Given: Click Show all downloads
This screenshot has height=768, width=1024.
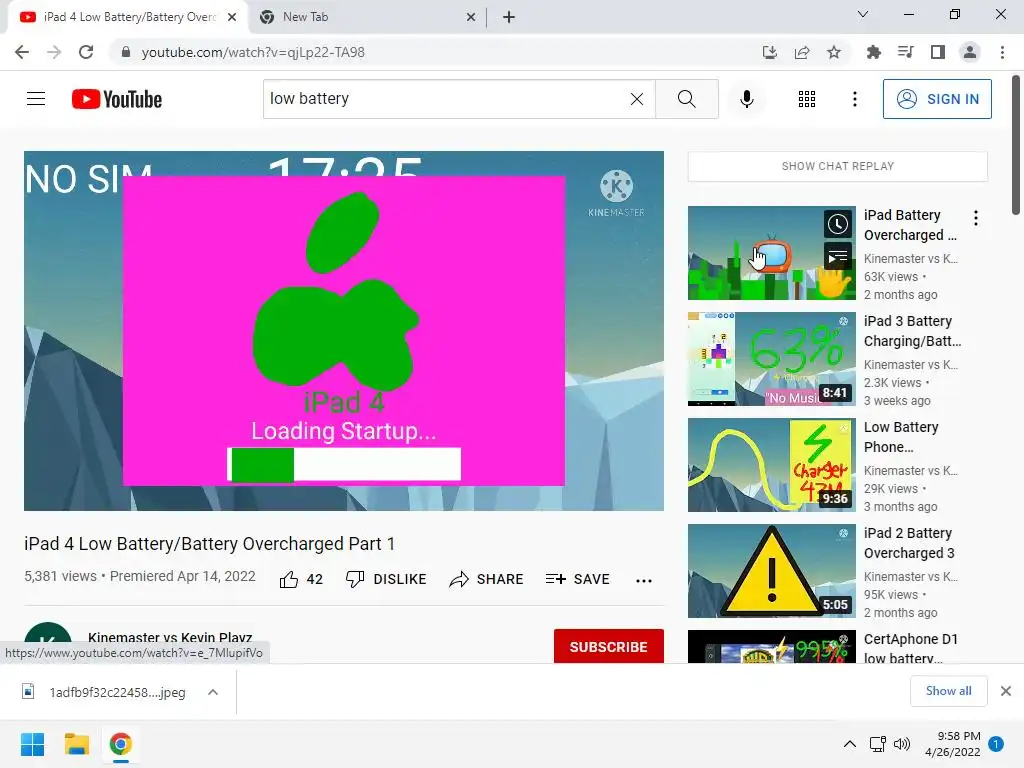Looking at the screenshot, I should click(948, 691).
